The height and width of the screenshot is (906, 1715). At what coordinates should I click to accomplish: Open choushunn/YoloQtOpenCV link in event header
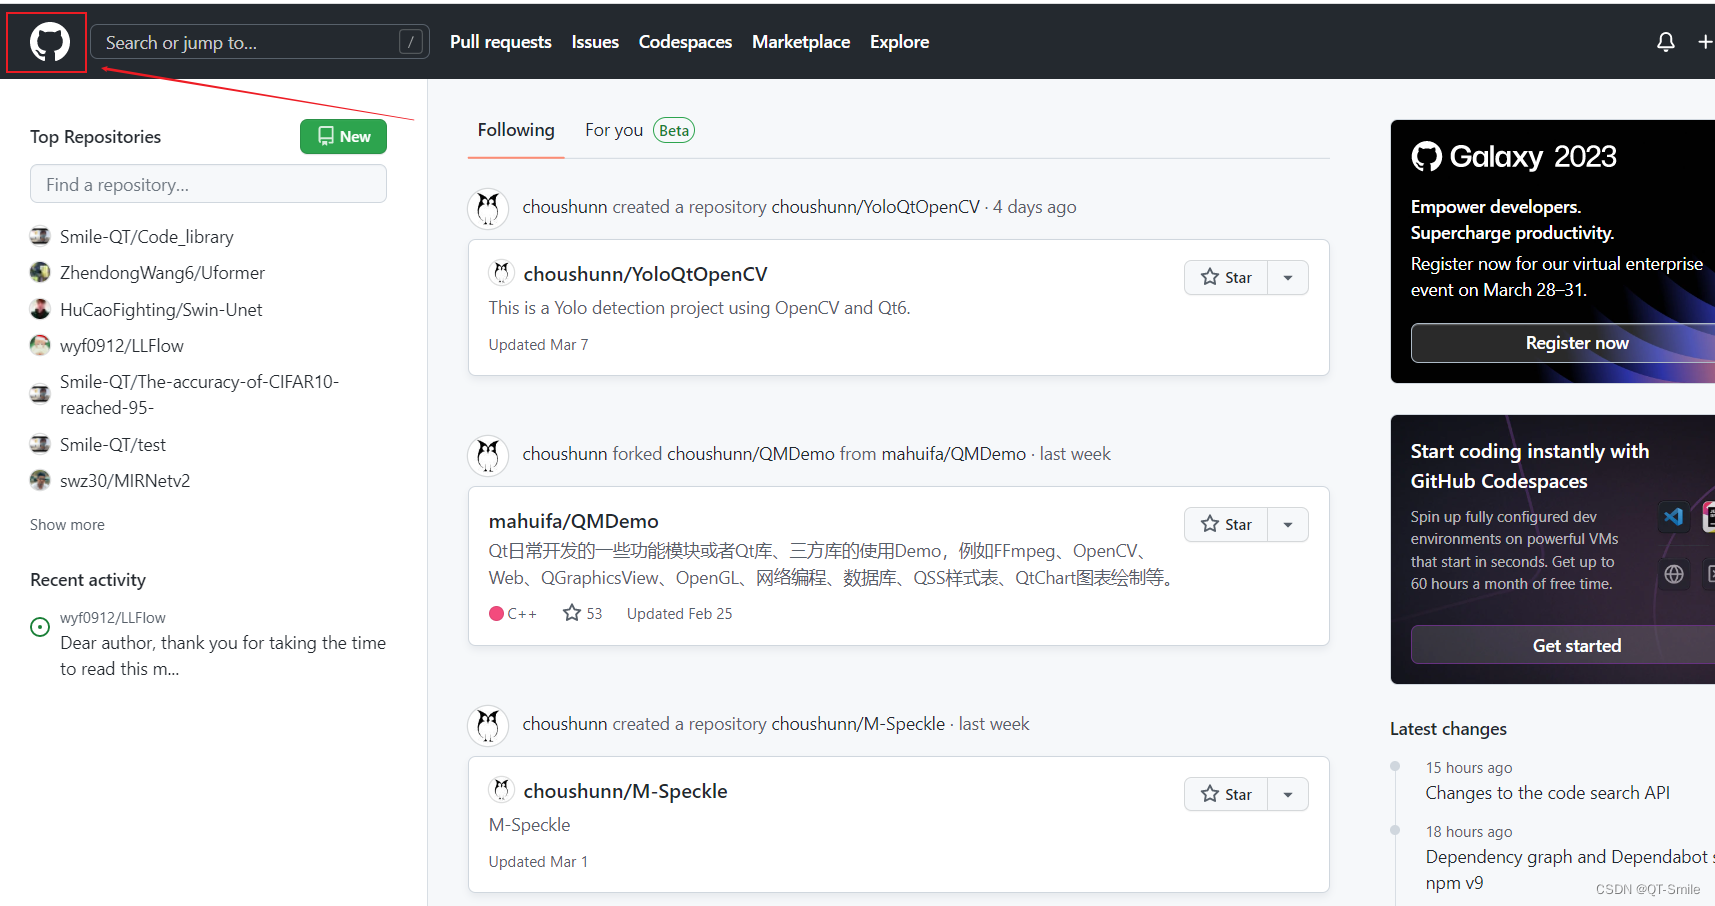pyautogui.click(x=875, y=207)
